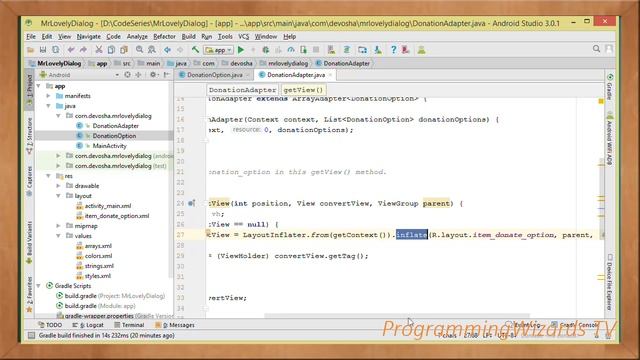Click the Copy icon in toolbar

tap(111, 50)
